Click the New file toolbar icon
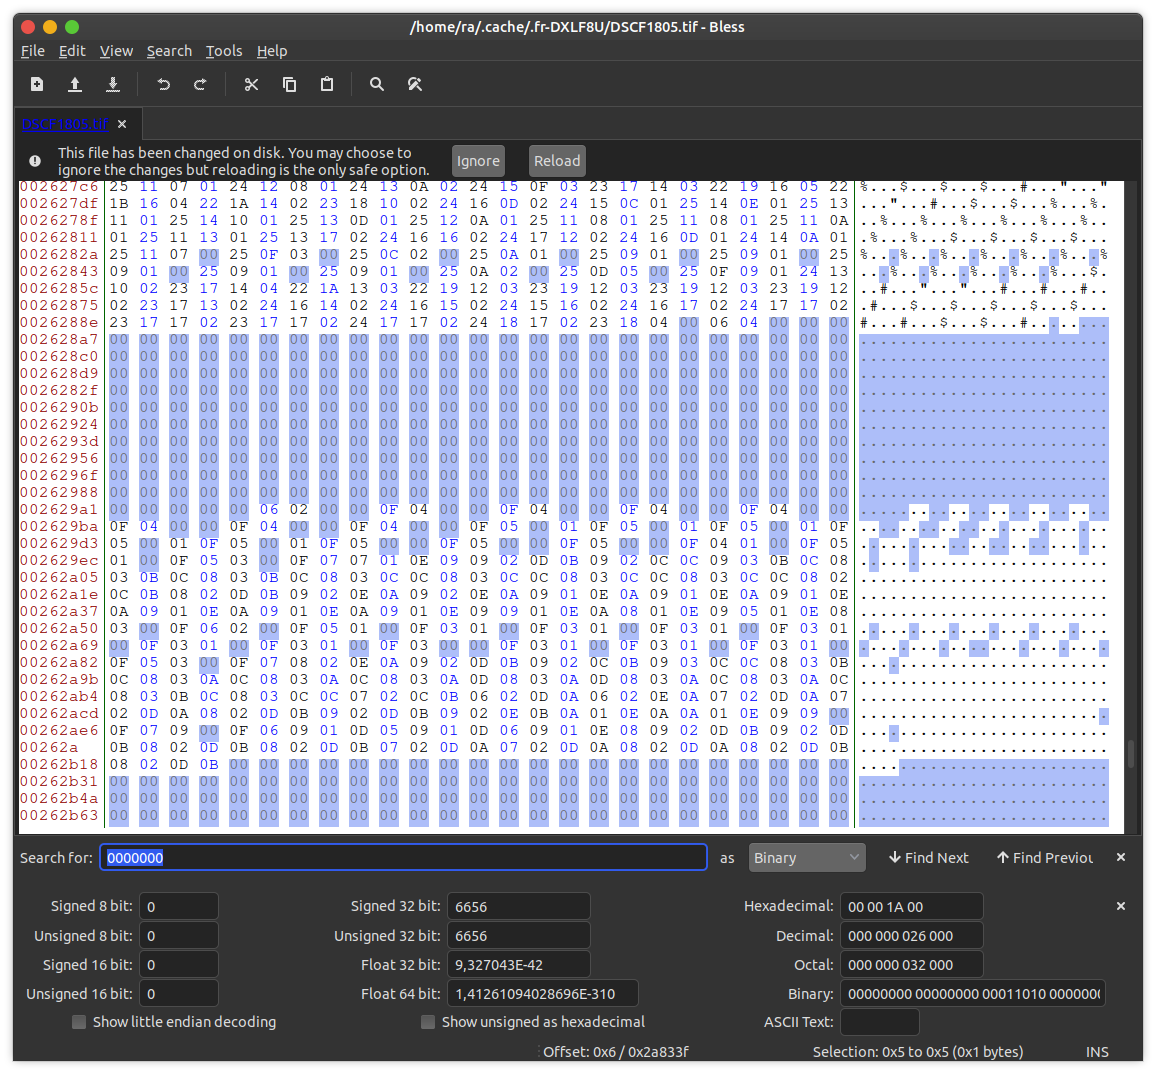 click(37, 84)
